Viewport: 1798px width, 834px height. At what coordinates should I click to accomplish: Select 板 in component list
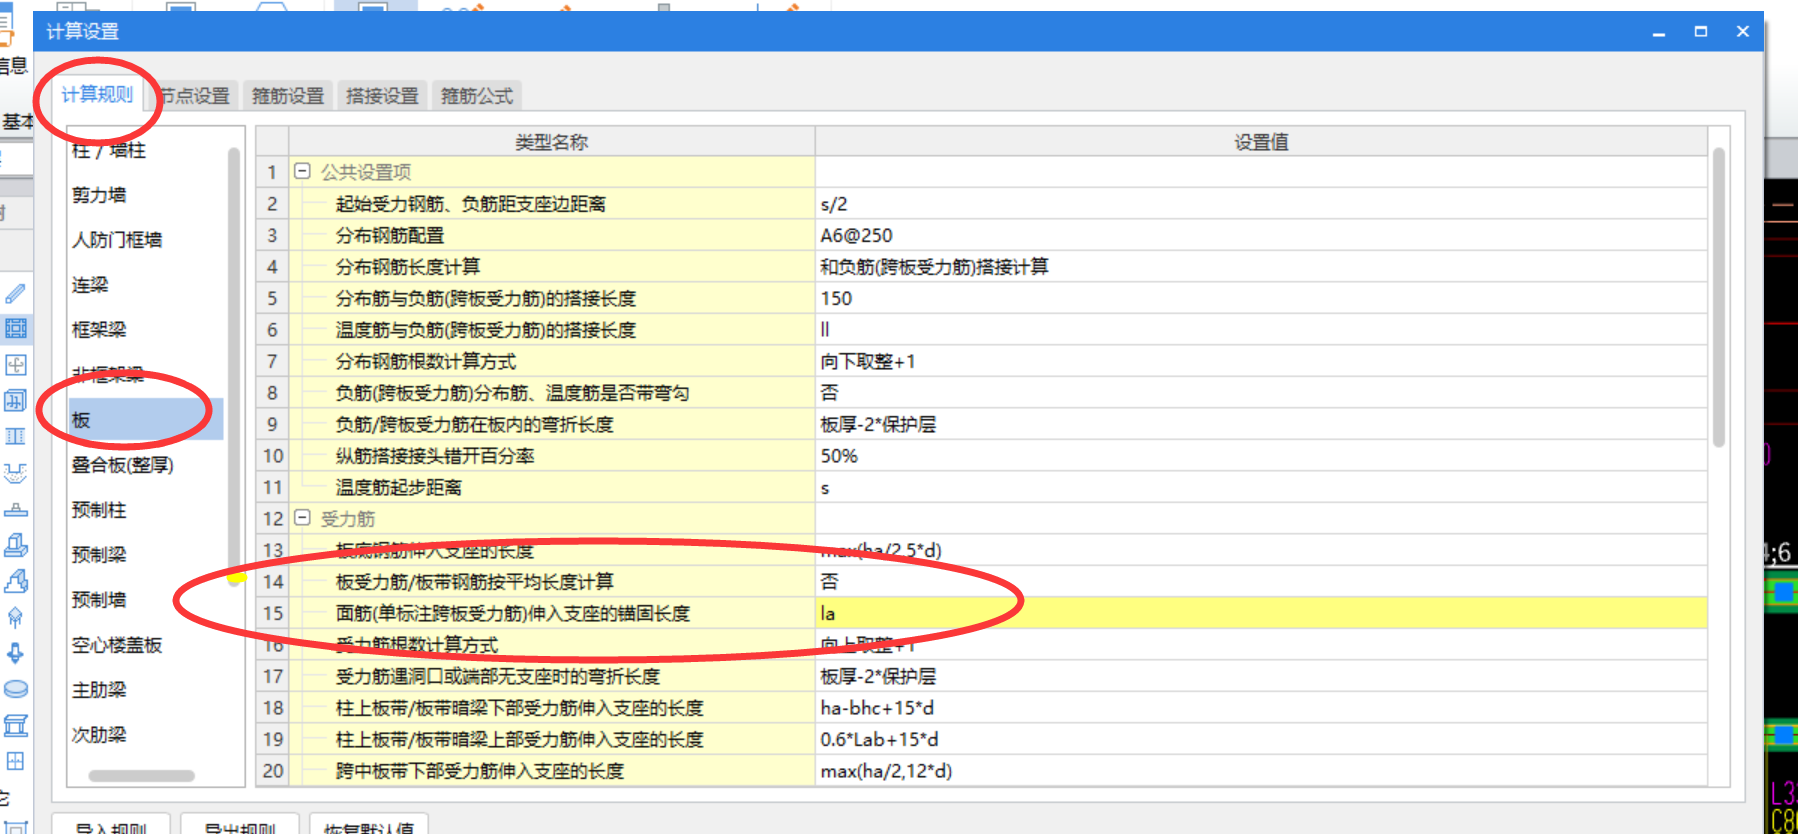coord(146,420)
